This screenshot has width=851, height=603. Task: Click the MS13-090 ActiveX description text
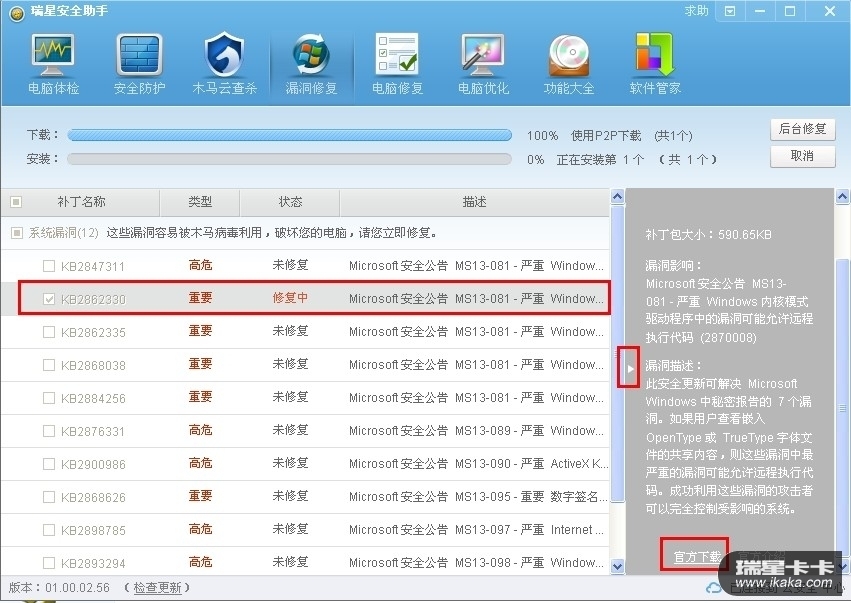click(x=478, y=464)
